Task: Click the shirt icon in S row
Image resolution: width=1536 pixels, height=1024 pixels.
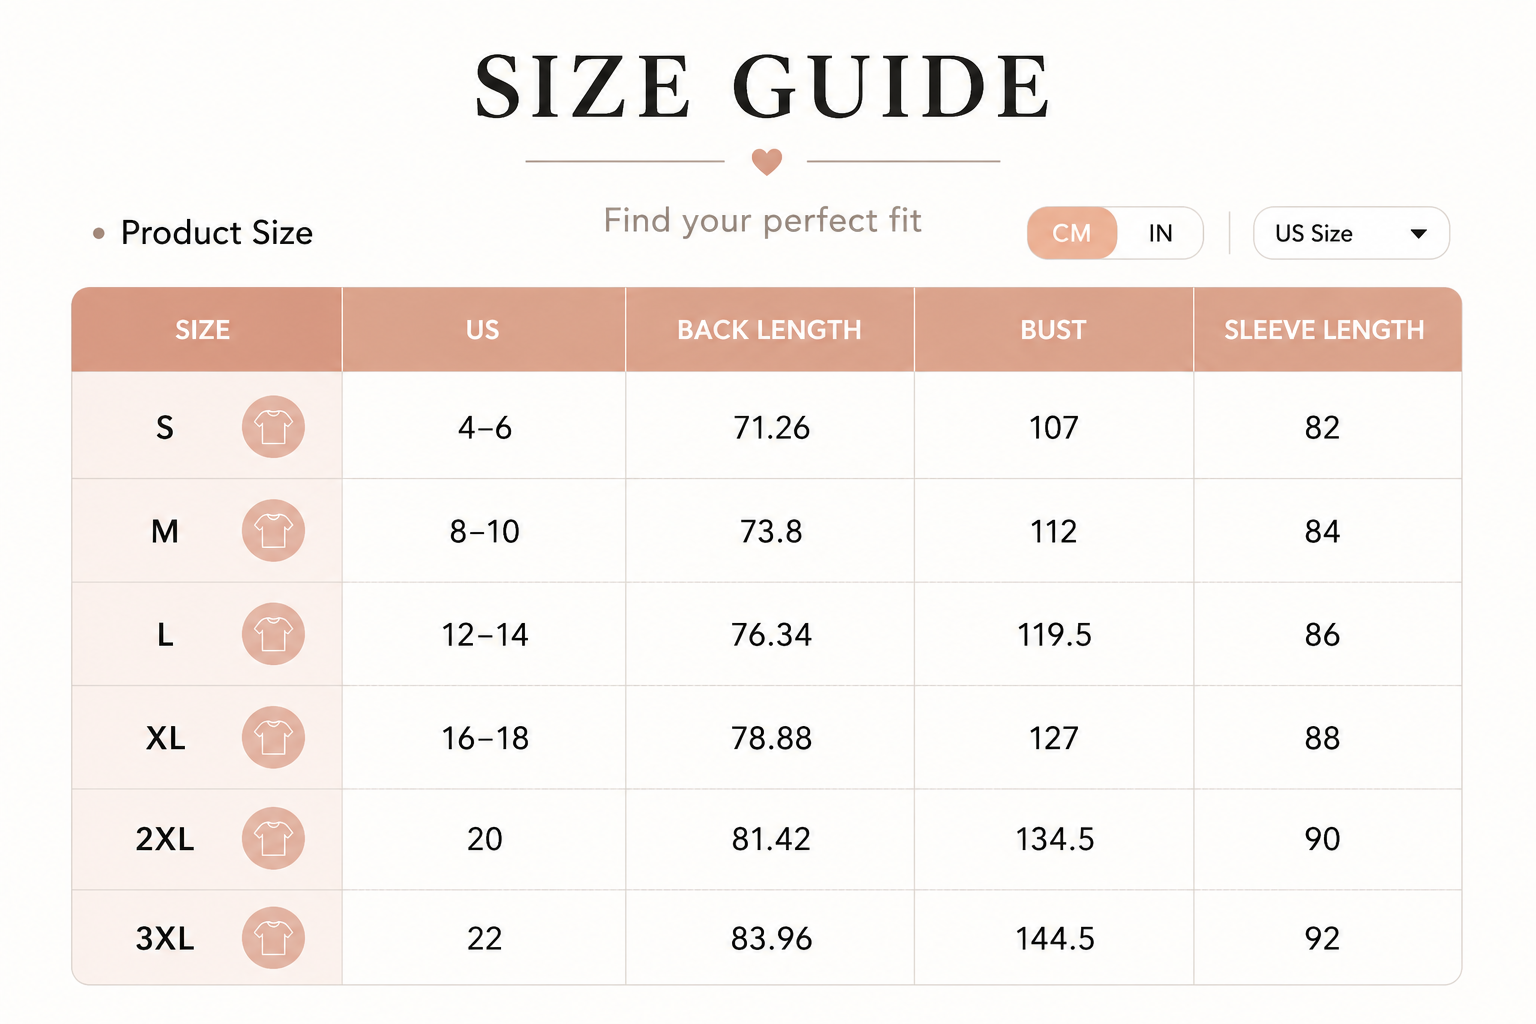Action: coord(273,427)
